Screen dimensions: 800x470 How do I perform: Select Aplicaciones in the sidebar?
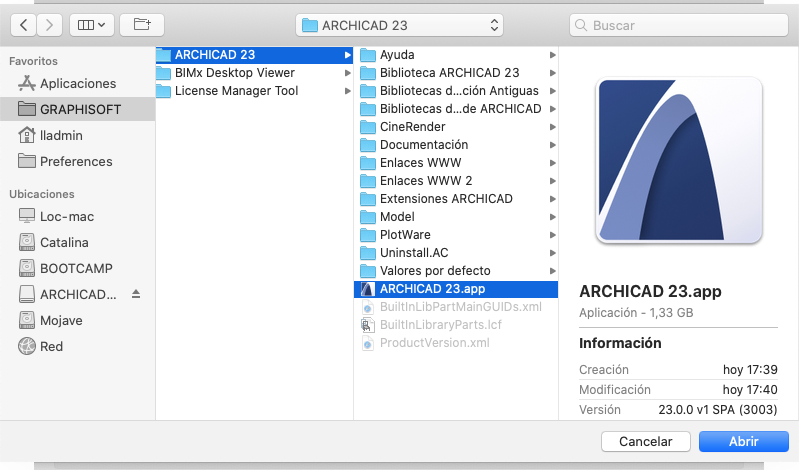(78, 83)
